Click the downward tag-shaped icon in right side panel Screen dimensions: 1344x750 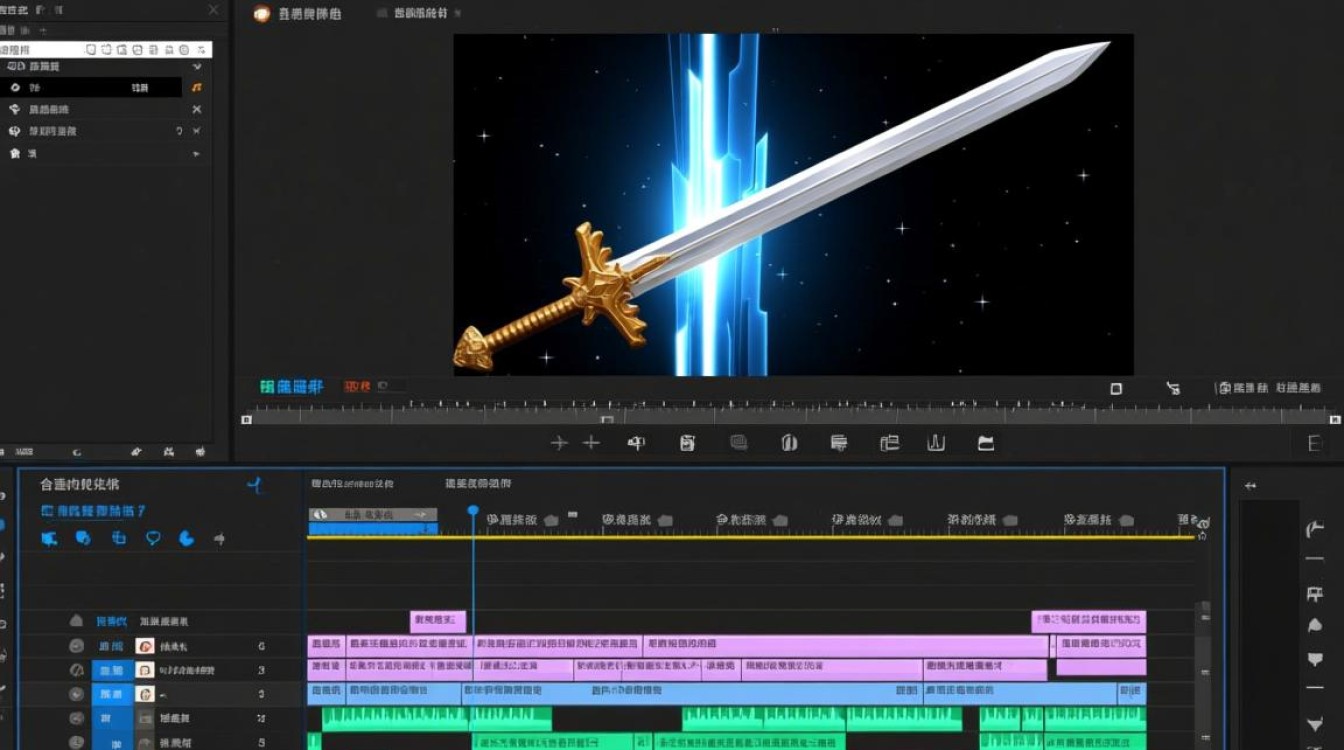[1315, 660]
